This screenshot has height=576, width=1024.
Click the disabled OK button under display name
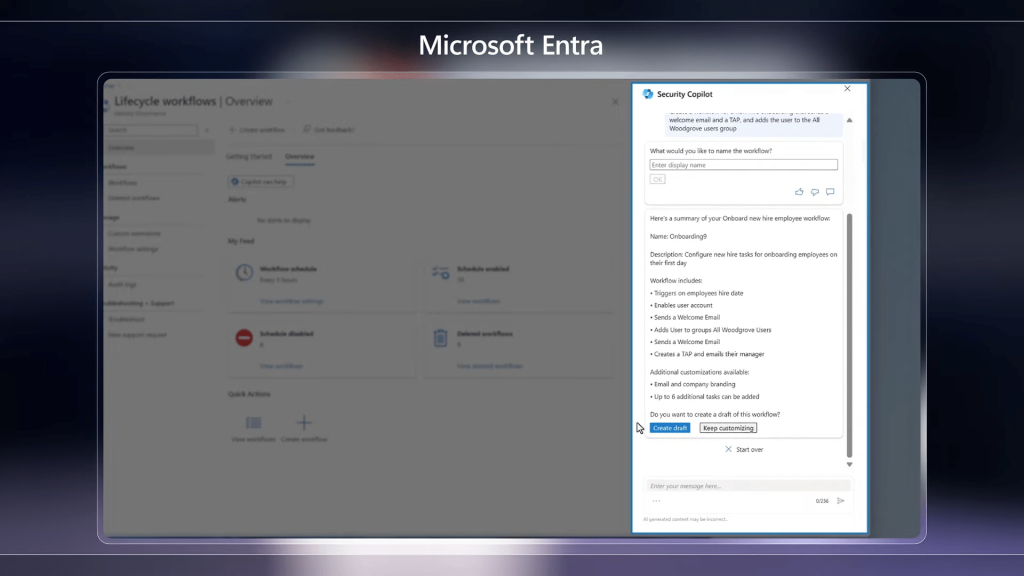(657, 179)
